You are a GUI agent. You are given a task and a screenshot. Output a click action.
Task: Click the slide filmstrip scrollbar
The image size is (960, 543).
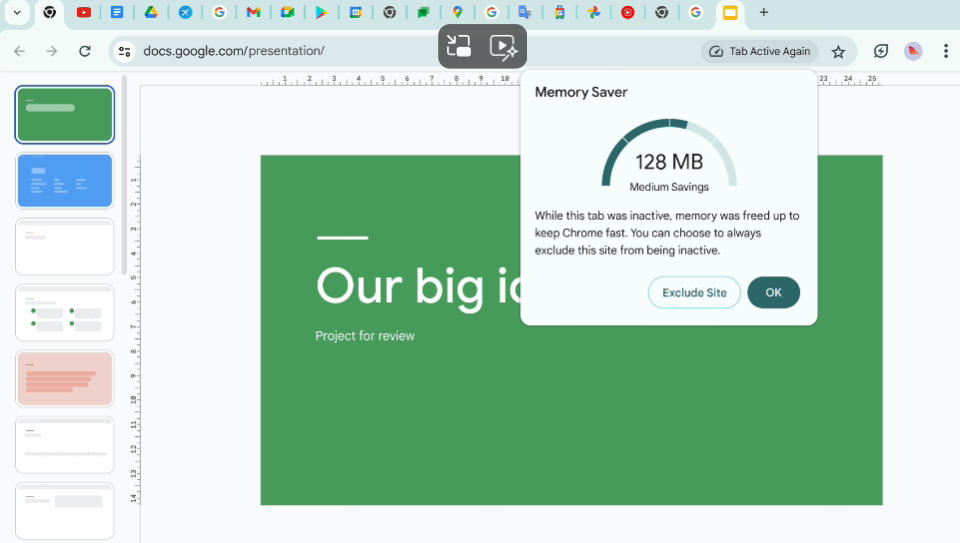124,175
